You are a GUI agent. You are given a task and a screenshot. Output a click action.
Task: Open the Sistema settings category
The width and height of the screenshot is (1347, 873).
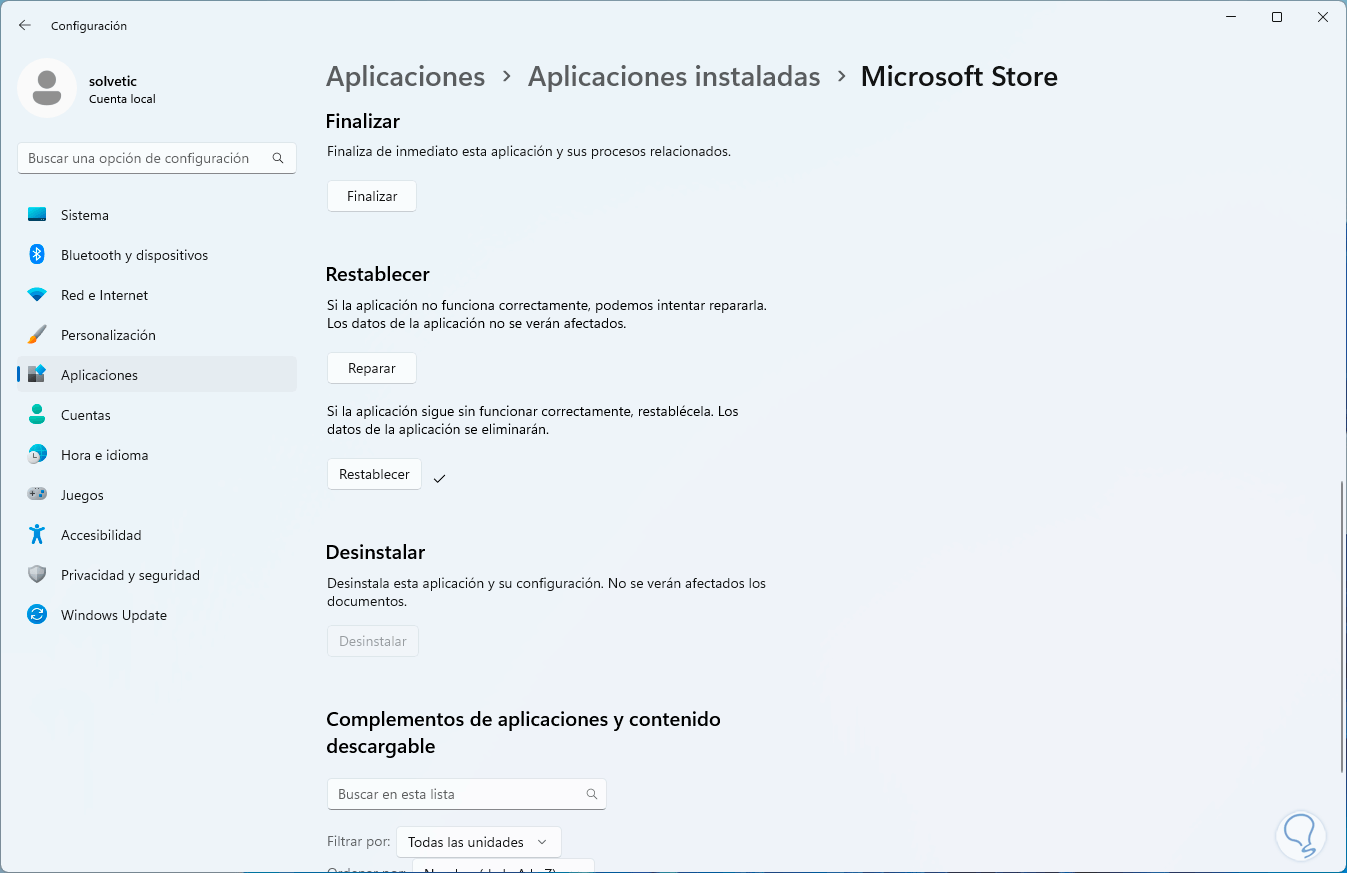point(85,215)
